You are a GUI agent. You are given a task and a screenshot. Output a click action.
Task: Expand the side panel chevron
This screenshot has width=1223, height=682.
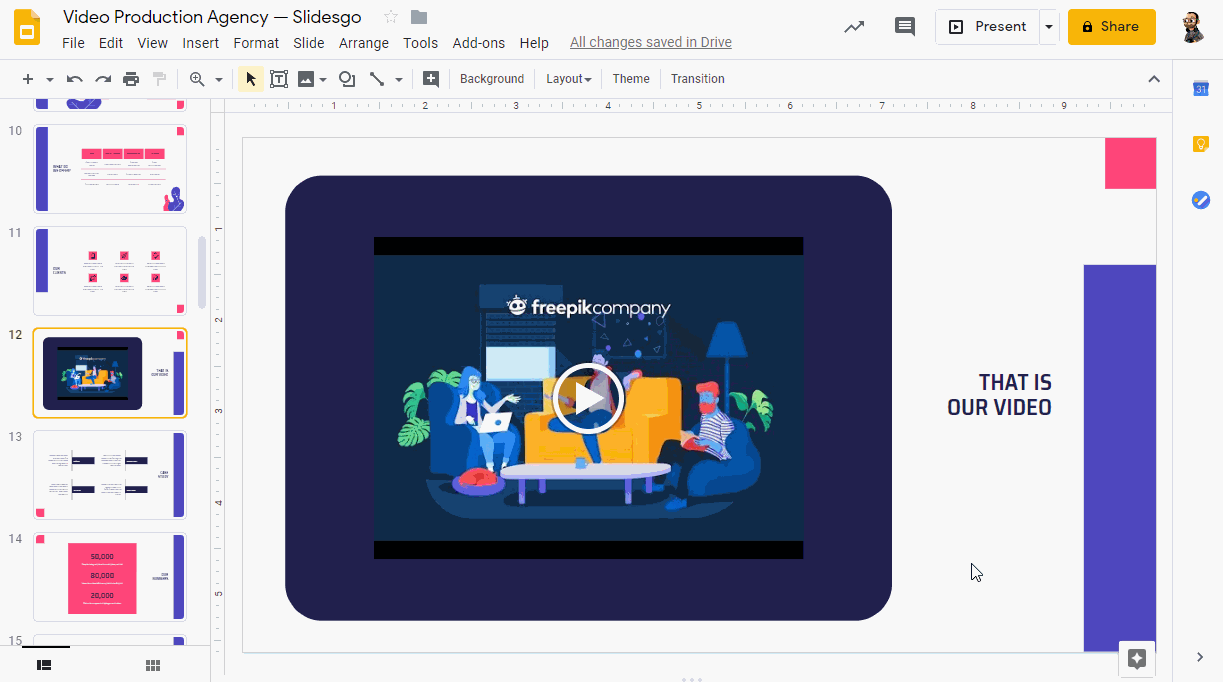click(x=1200, y=657)
